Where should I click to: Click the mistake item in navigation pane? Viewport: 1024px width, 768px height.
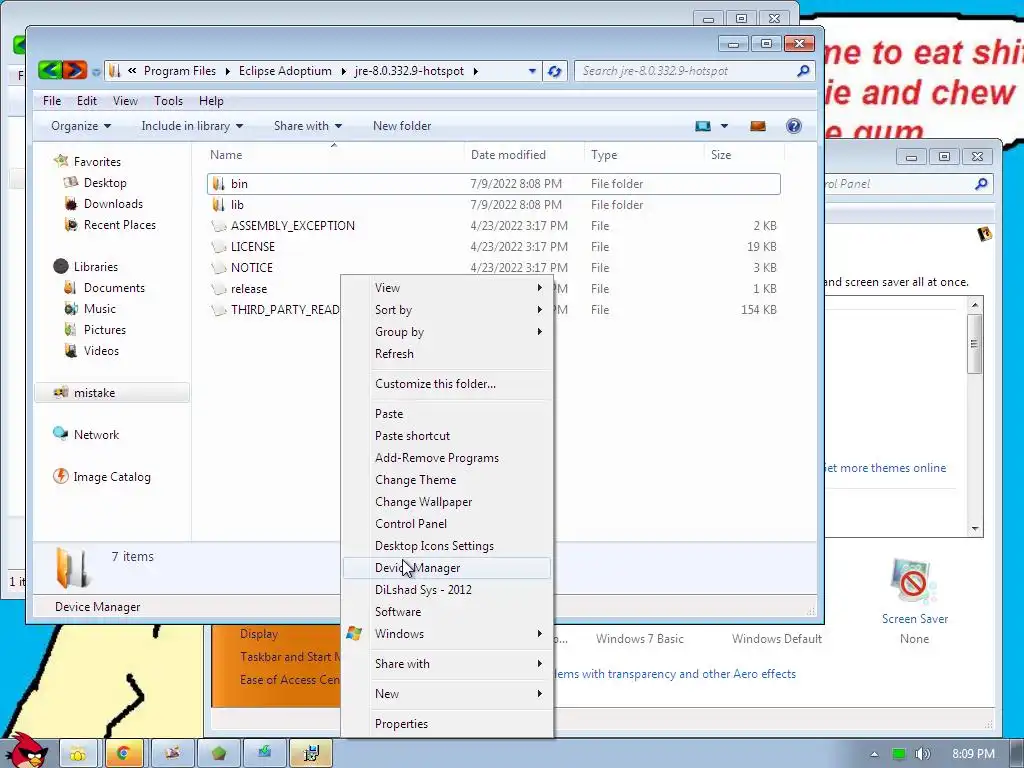point(112,392)
